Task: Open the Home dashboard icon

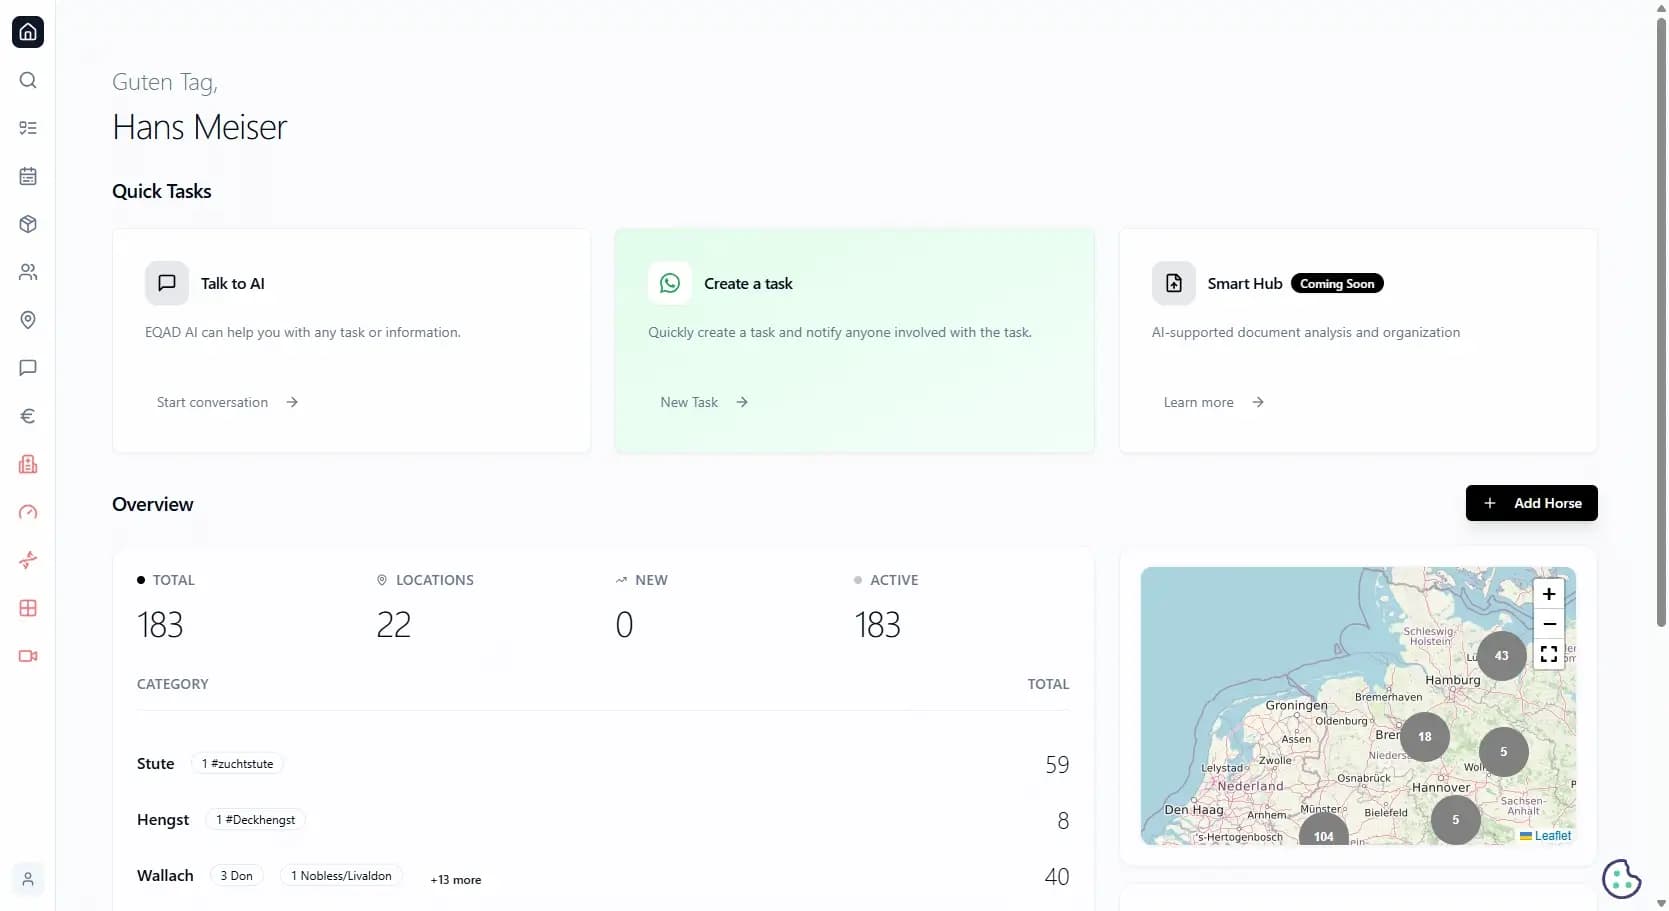Action: tap(27, 31)
